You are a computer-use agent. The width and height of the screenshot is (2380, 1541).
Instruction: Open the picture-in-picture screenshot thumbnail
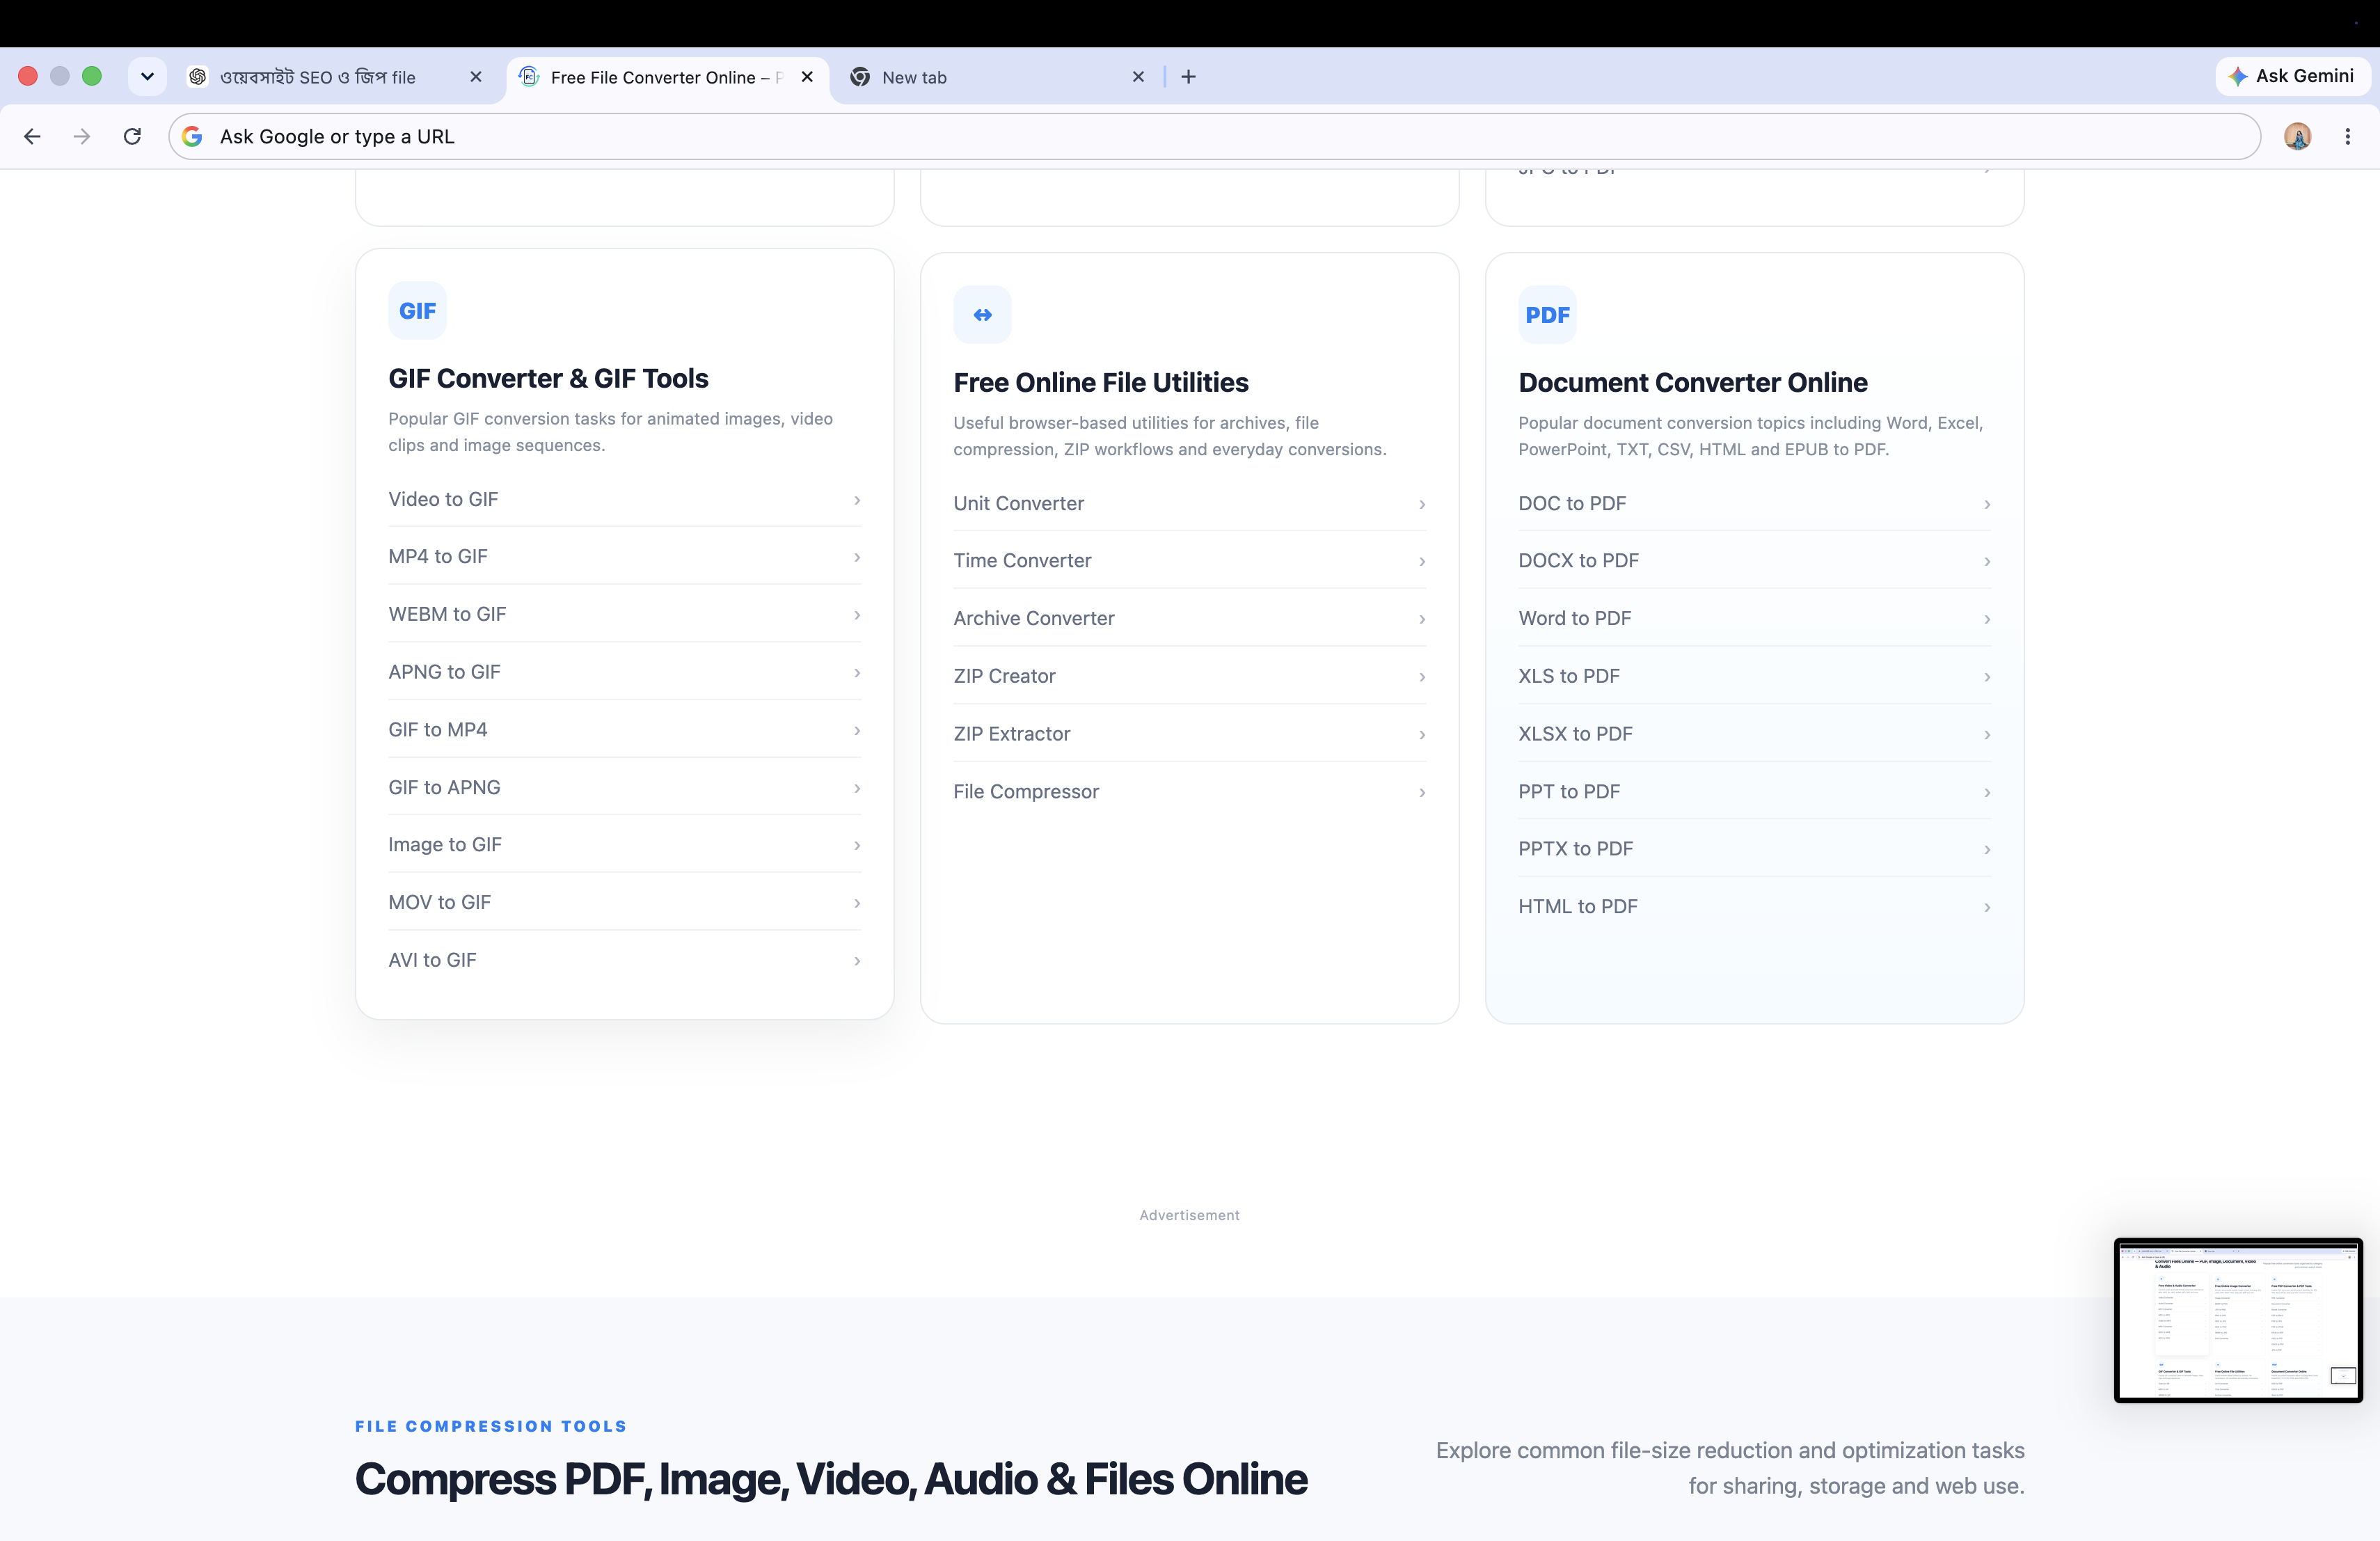click(2238, 1320)
